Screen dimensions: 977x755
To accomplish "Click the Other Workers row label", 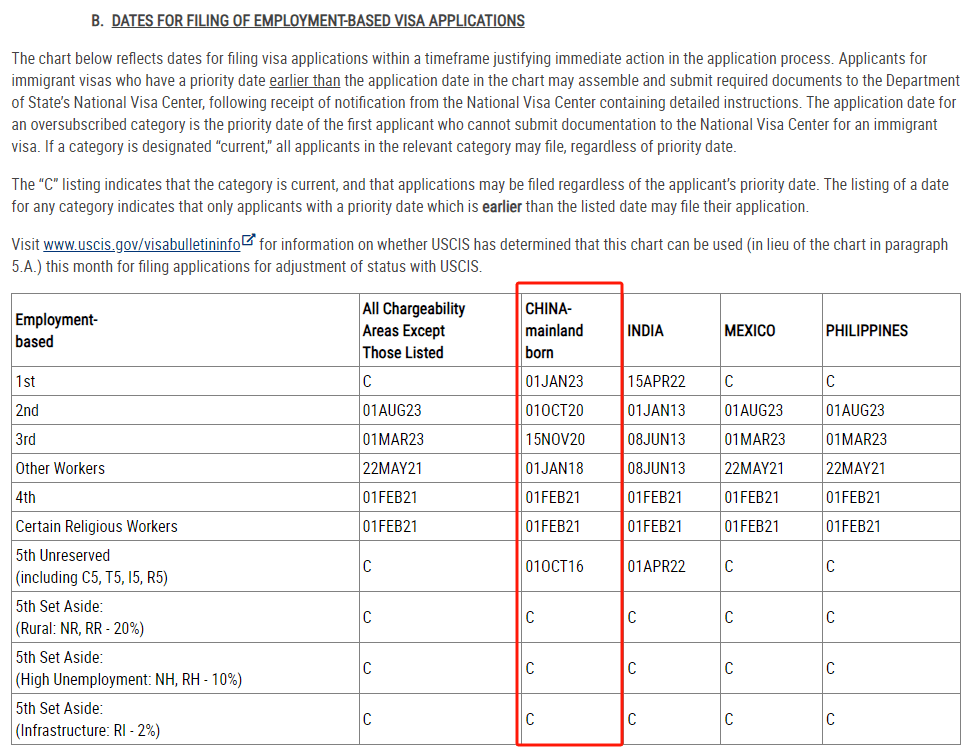I will click(x=60, y=468).
